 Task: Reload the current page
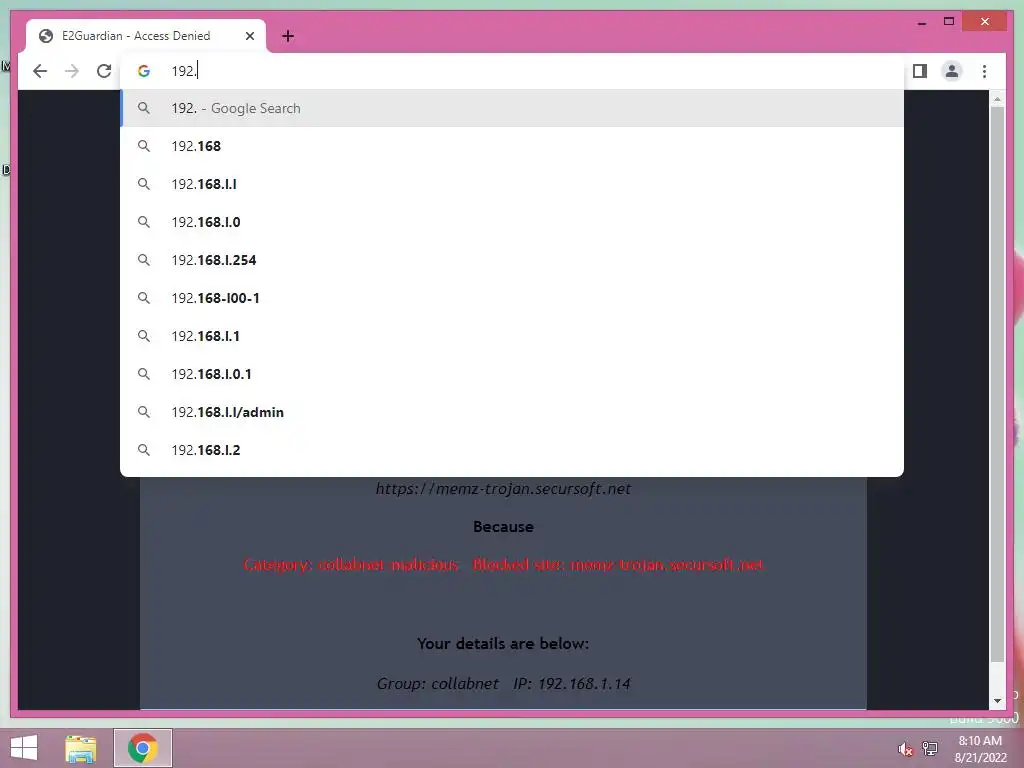(104, 71)
